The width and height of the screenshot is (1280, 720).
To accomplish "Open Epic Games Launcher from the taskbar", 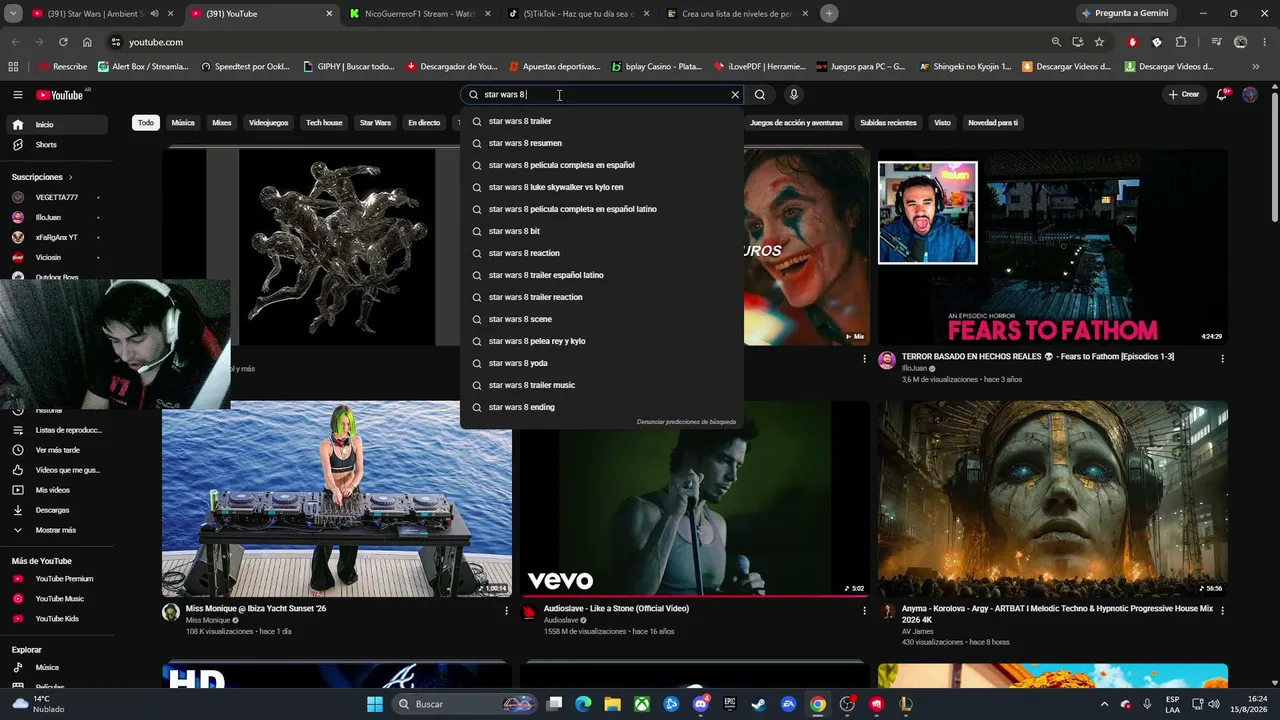I will pyautogui.click(x=730, y=704).
